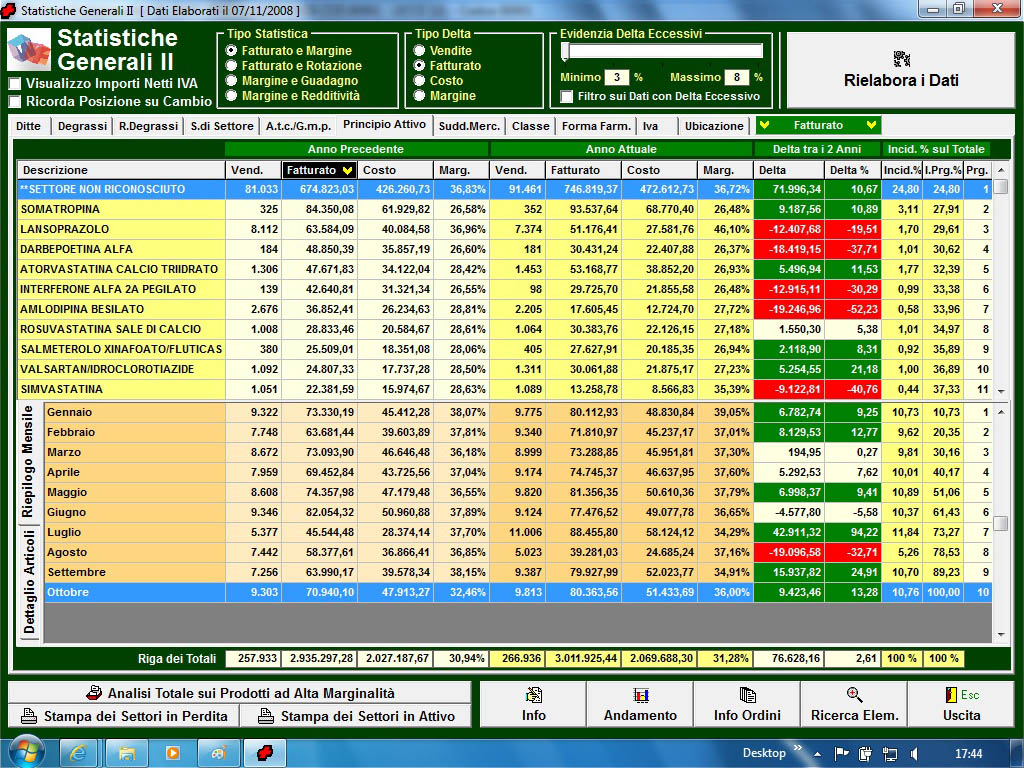The image size is (1024, 768).
Task: Select the Dettaglio Articoli vertical tab
Action: [x=29, y=581]
